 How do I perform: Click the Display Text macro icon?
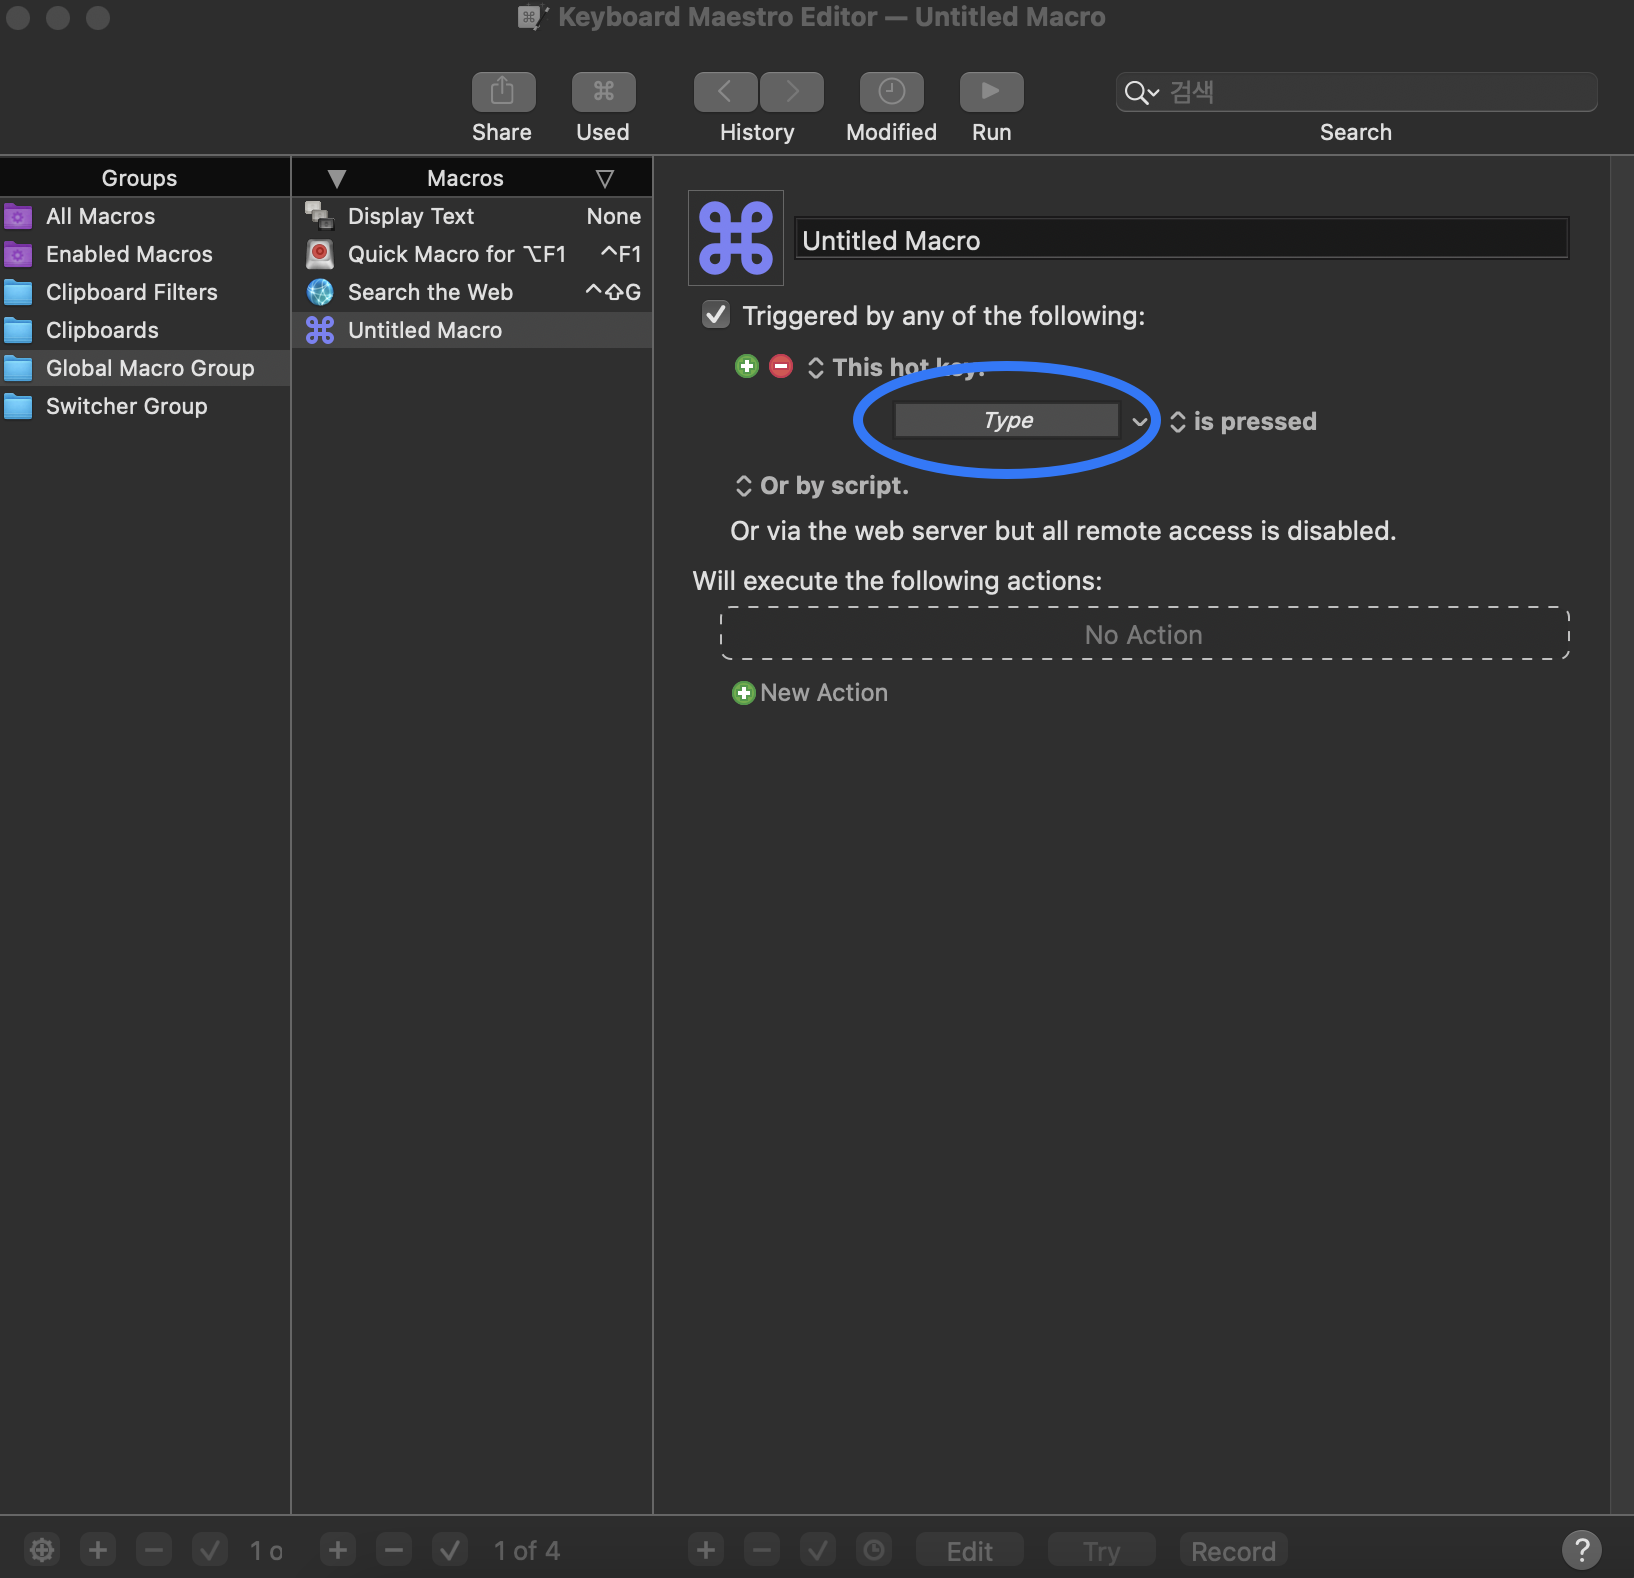(x=320, y=216)
